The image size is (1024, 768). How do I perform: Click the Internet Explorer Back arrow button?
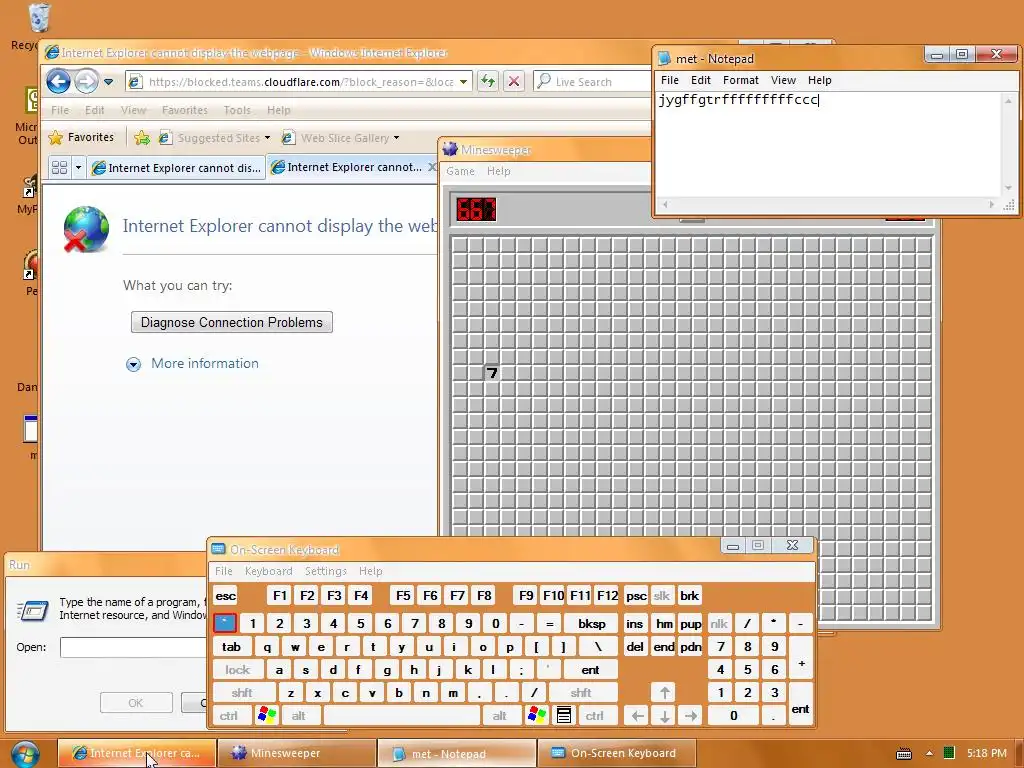pyautogui.click(x=58, y=82)
